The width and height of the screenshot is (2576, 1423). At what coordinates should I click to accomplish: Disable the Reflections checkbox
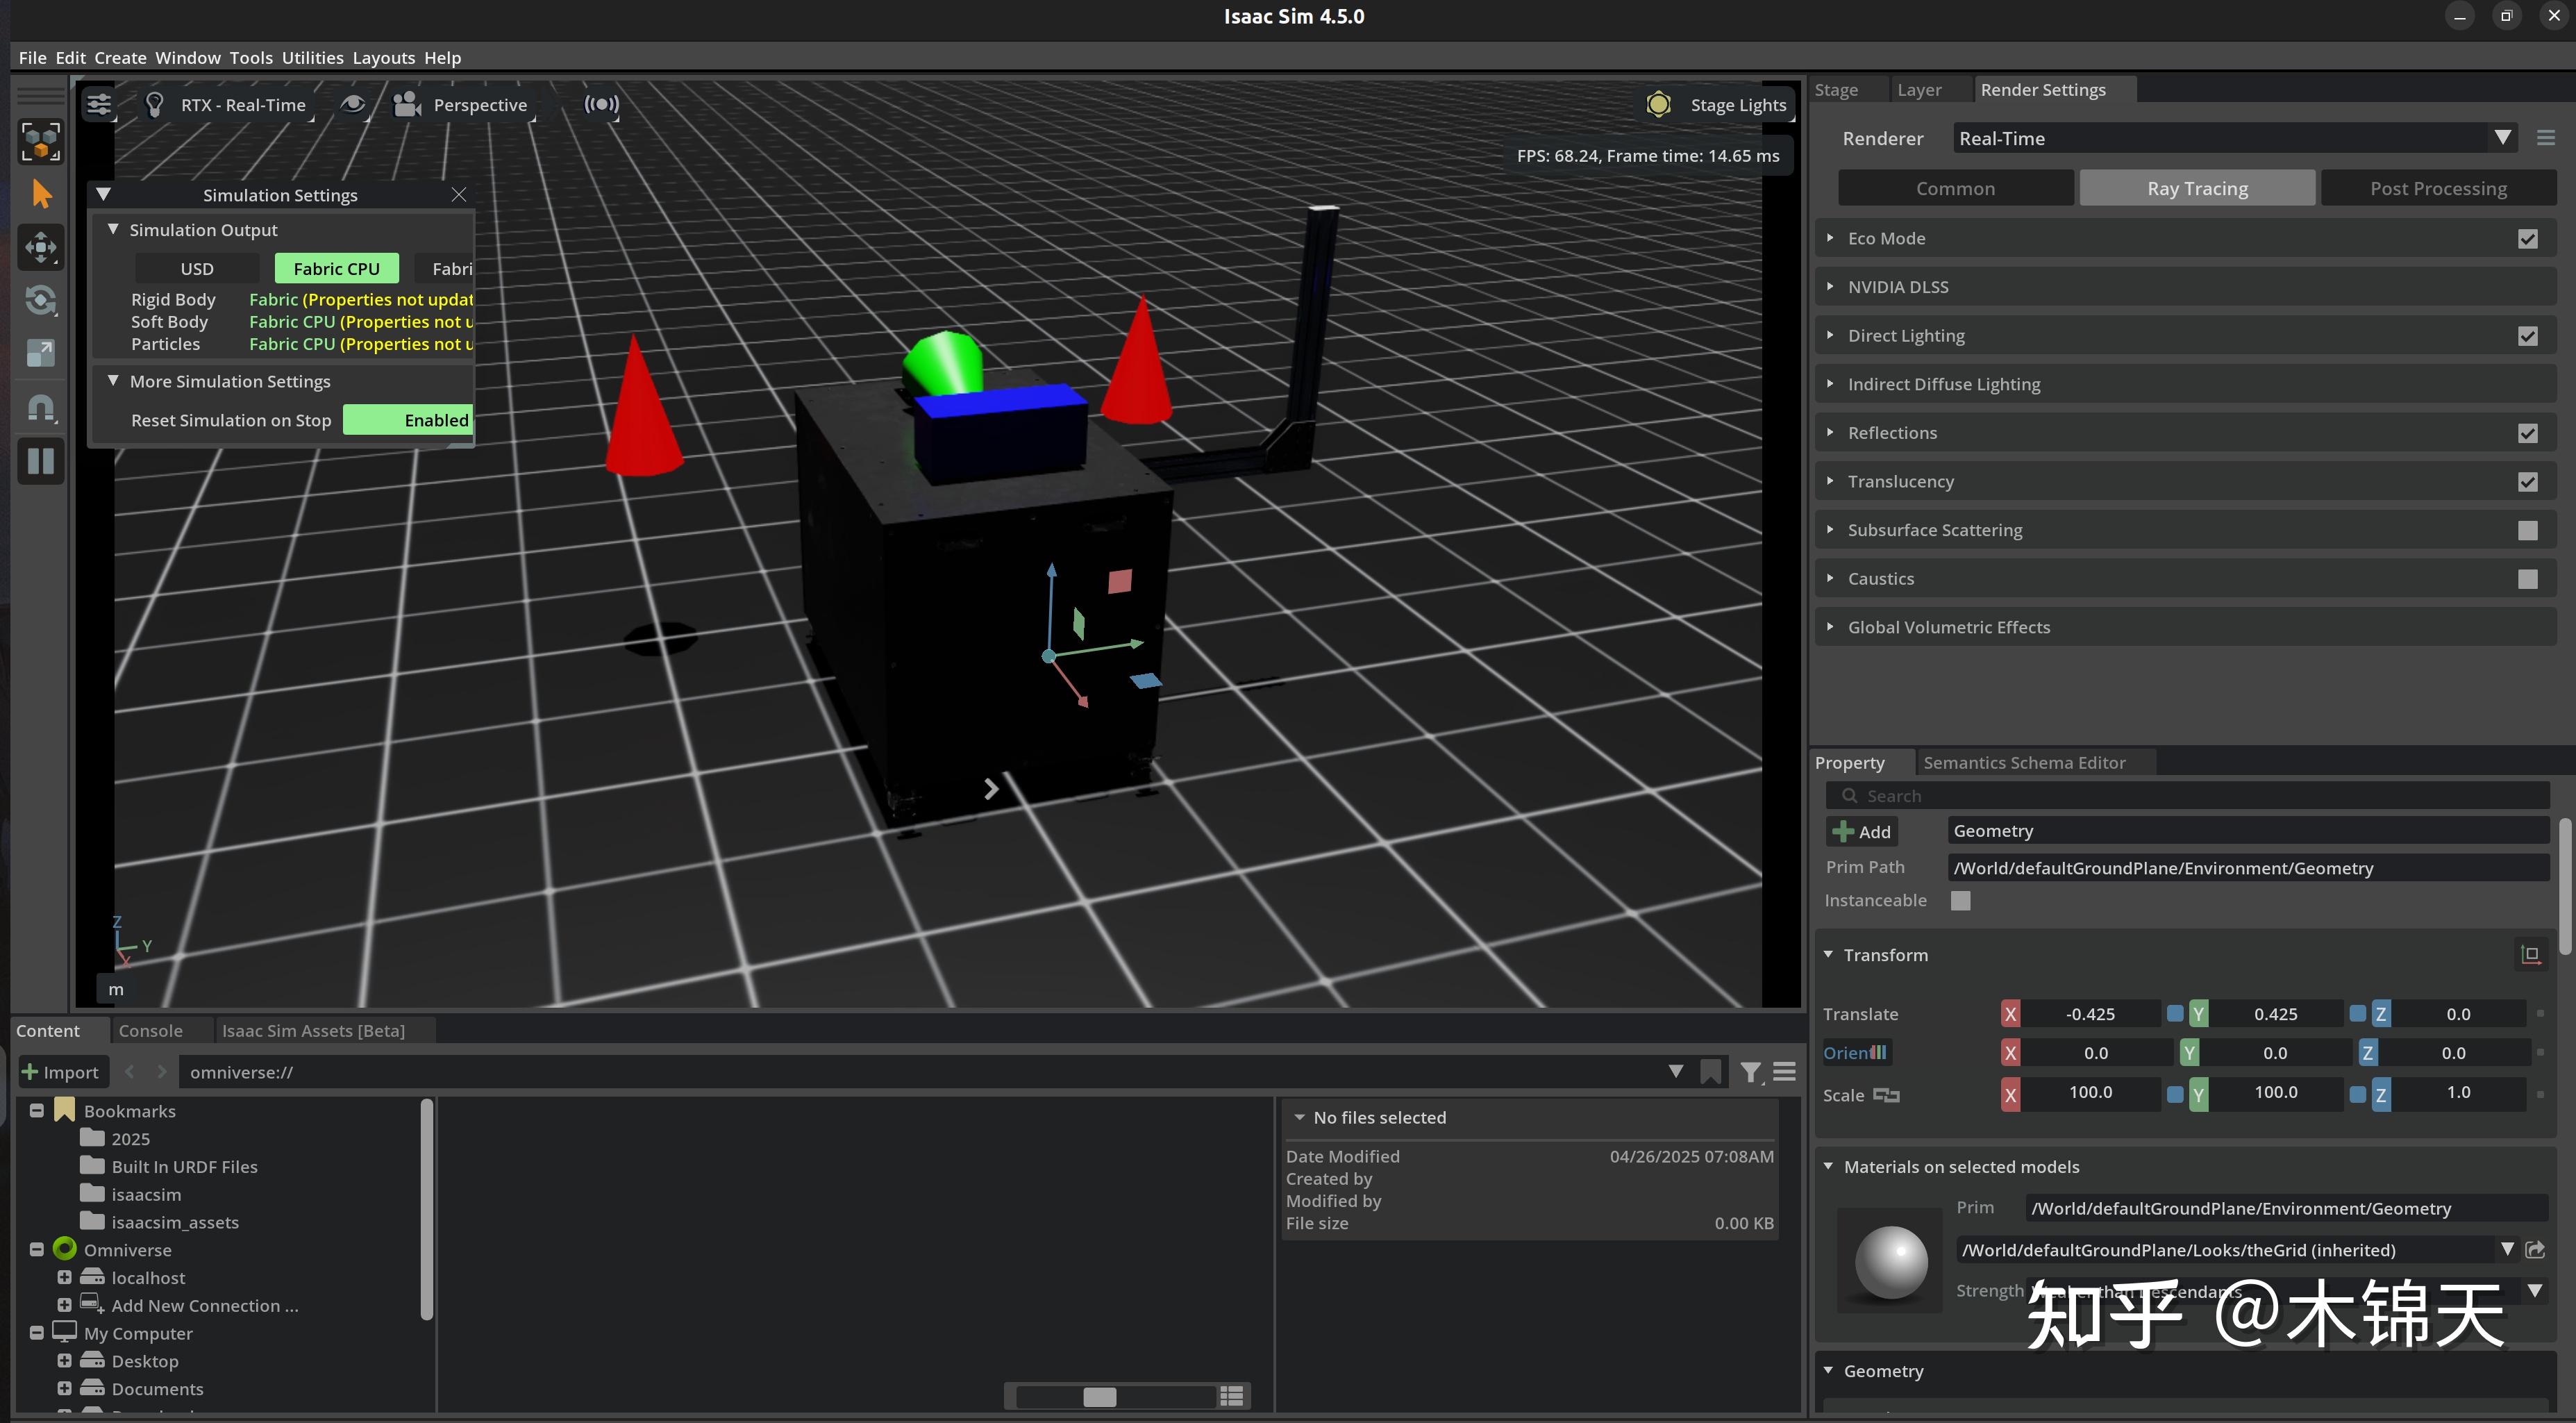click(2528, 433)
